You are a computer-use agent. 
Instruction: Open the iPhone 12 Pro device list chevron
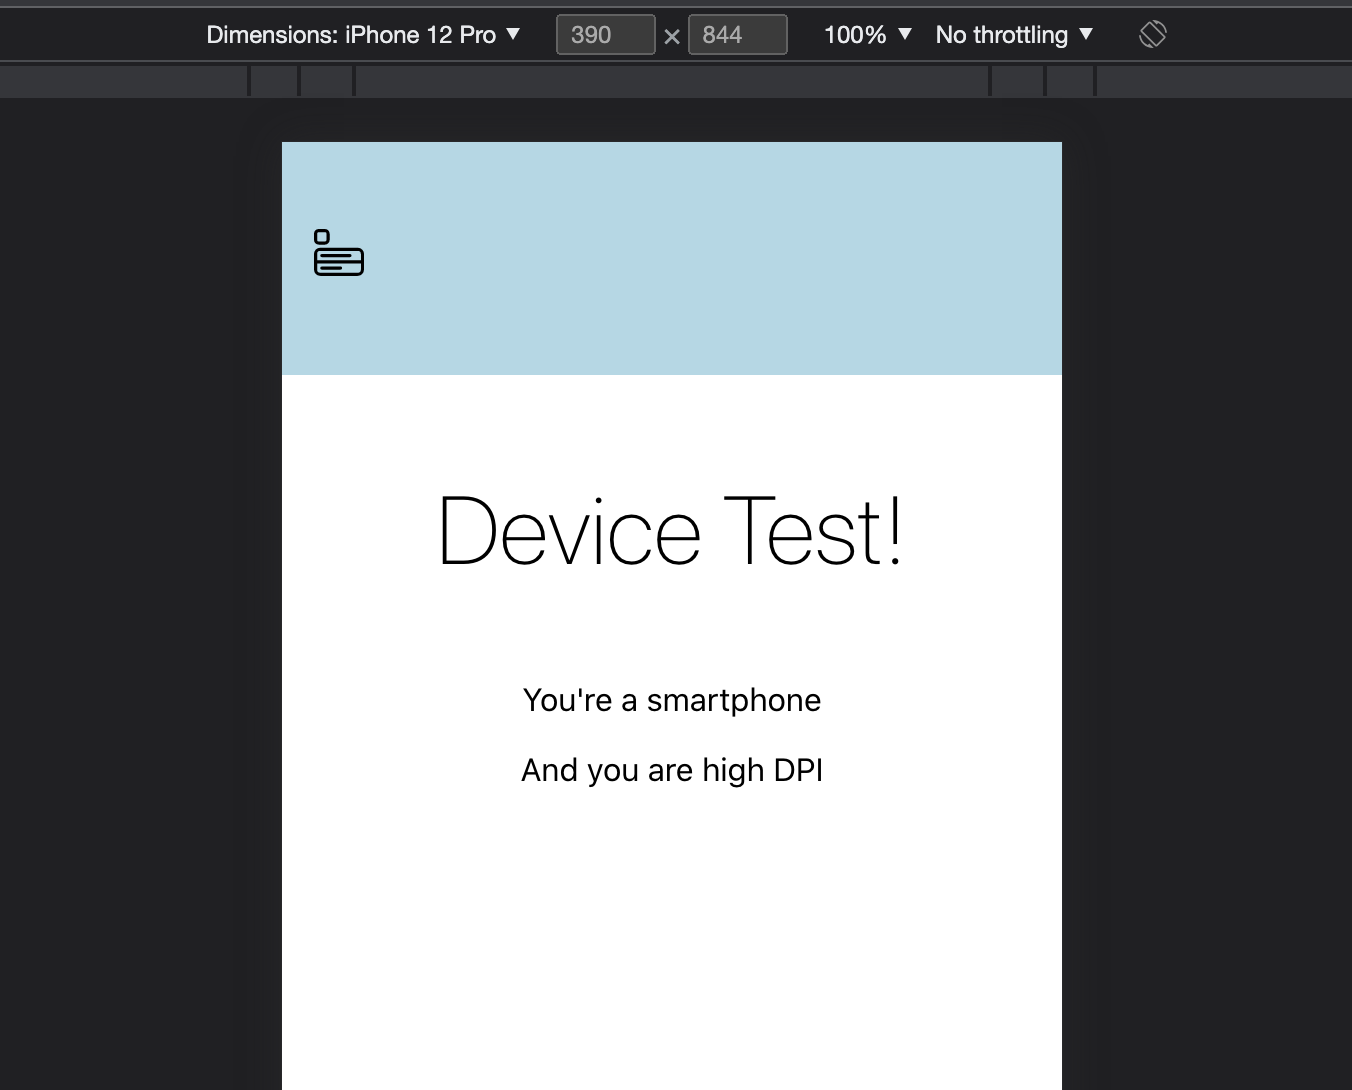tap(513, 34)
